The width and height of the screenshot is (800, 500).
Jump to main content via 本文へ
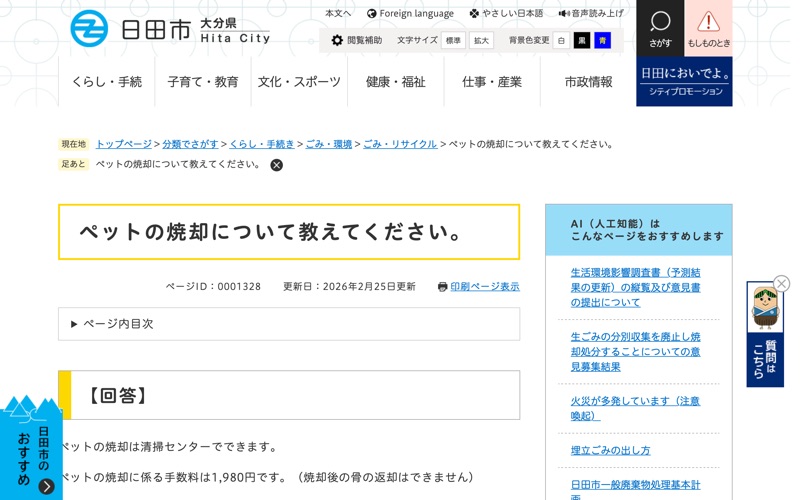pyautogui.click(x=338, y=14)
